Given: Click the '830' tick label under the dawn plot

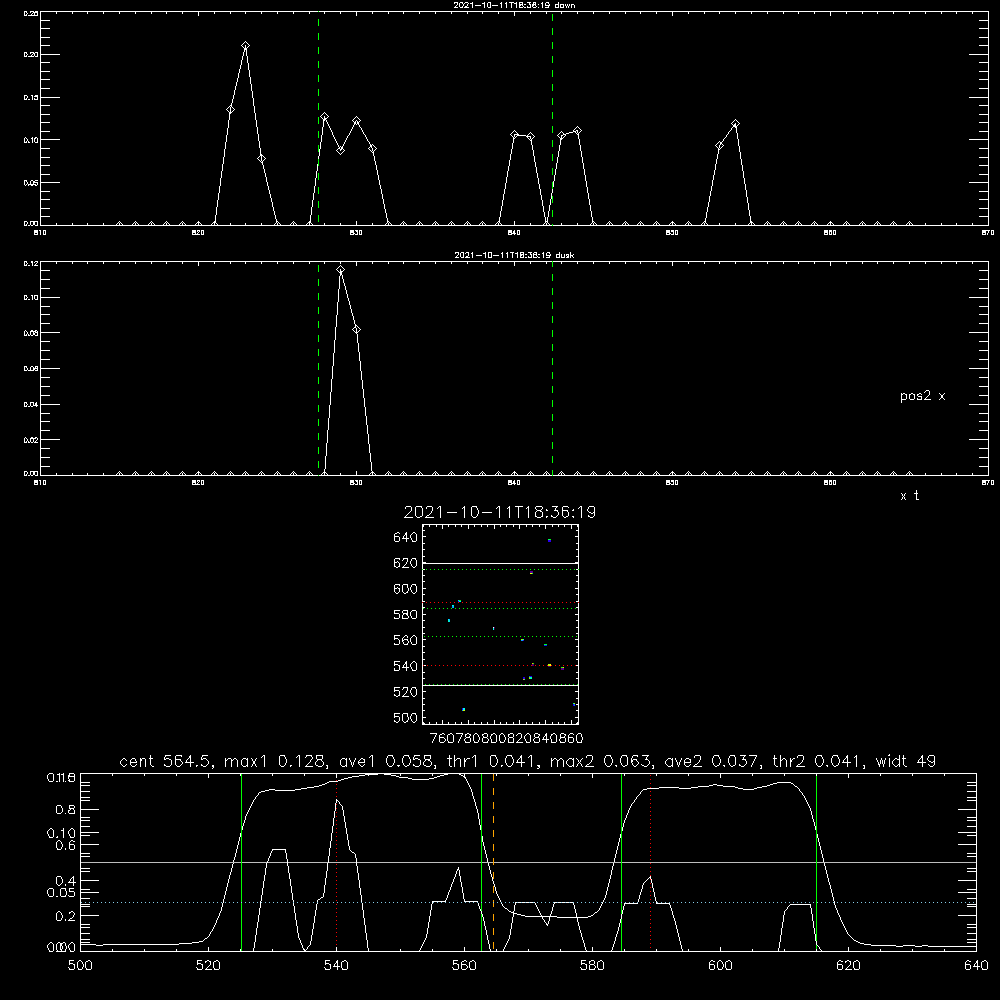Looking at the screenshot, I should (x=356, y=233).
